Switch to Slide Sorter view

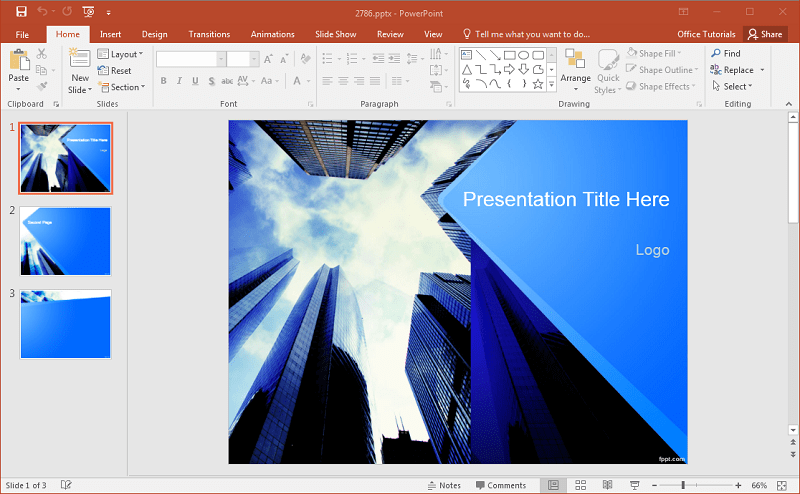[x=580, y=485]
